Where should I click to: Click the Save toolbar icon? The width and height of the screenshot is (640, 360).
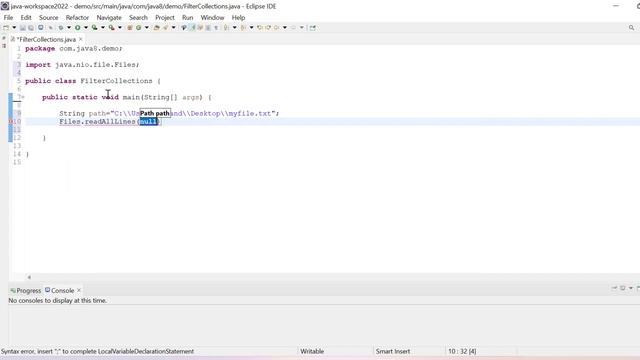[x=22, y=28]
